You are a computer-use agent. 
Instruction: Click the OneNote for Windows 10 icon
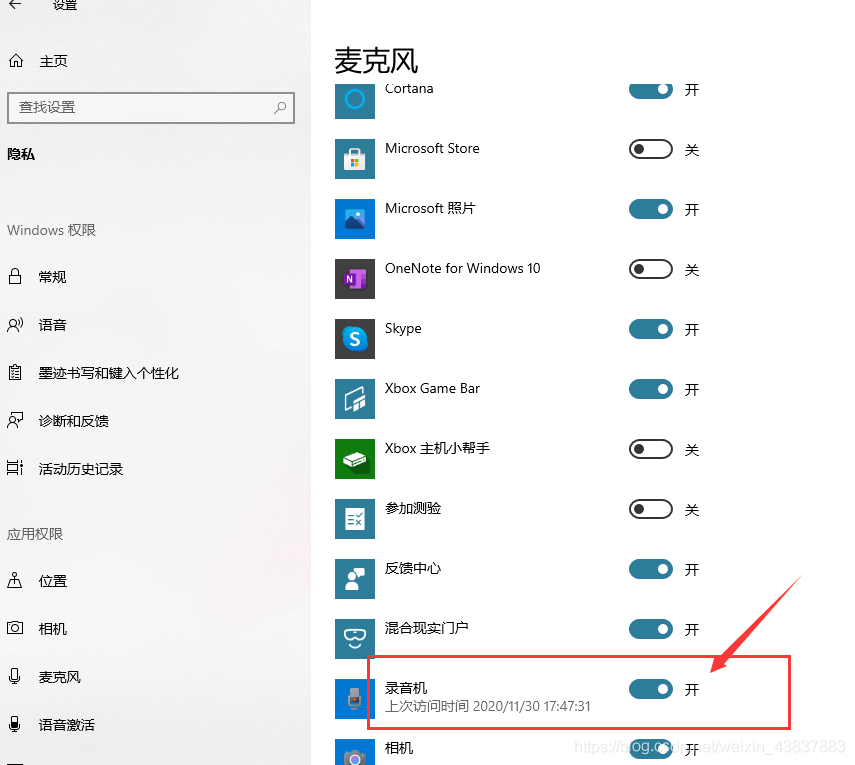[354, 279]
